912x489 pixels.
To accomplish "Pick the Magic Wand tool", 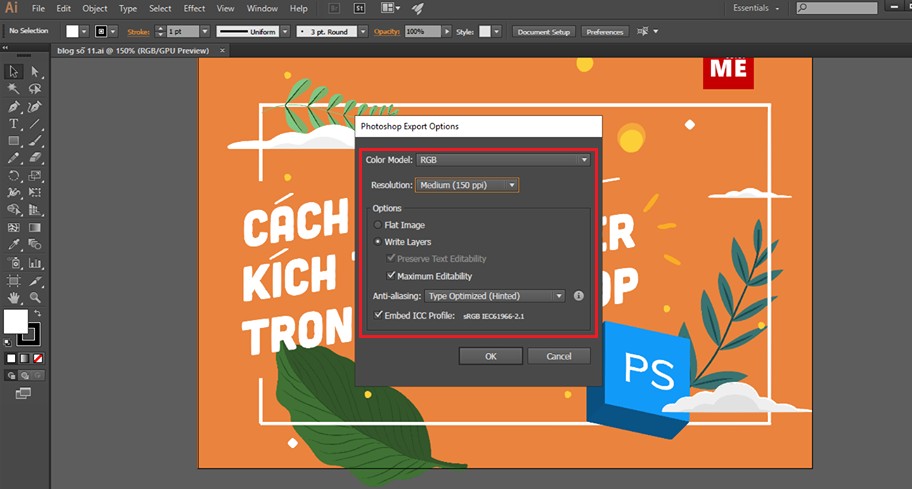I will [14, 89].
